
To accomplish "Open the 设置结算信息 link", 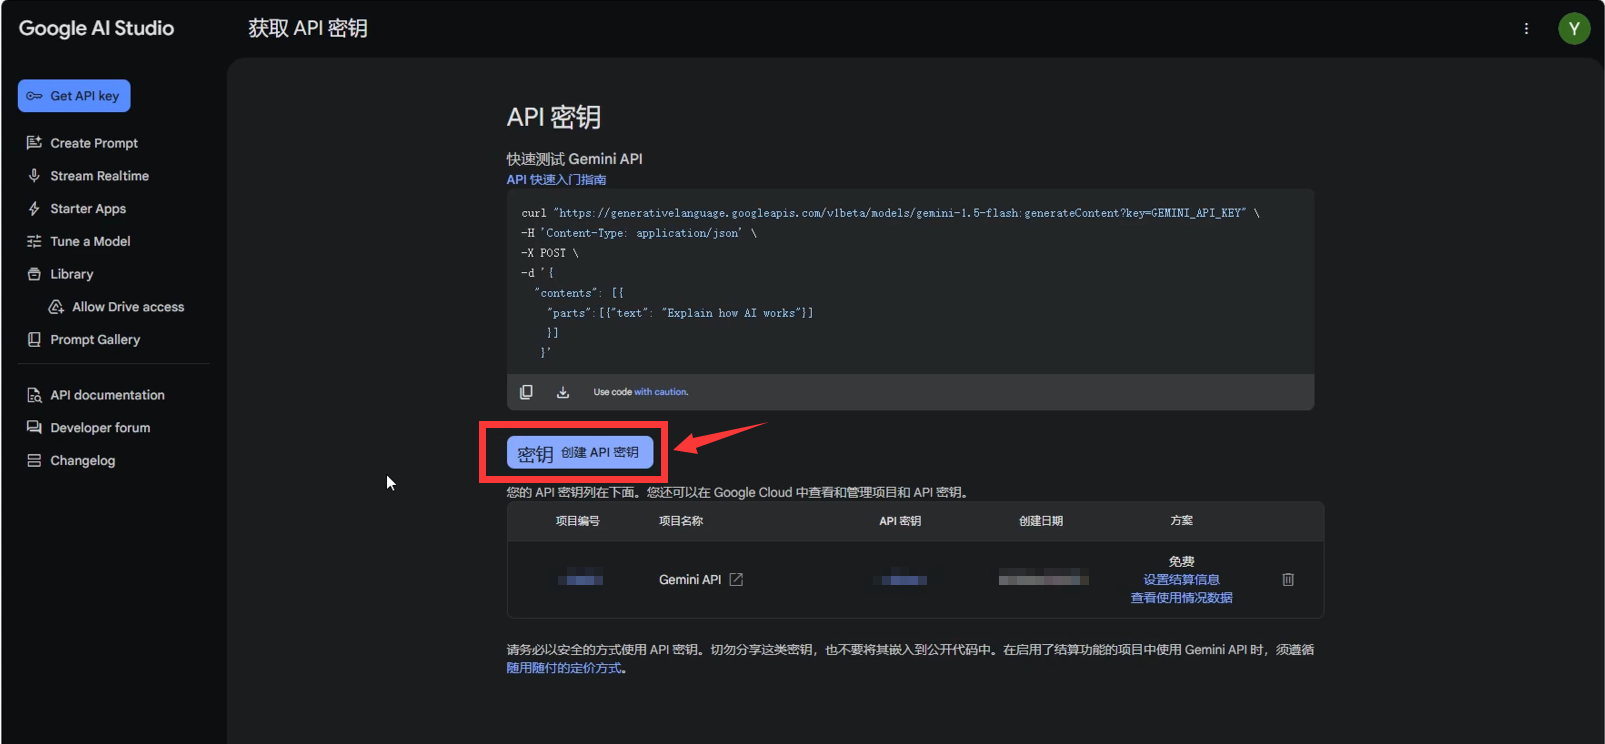I will 1181,580.
